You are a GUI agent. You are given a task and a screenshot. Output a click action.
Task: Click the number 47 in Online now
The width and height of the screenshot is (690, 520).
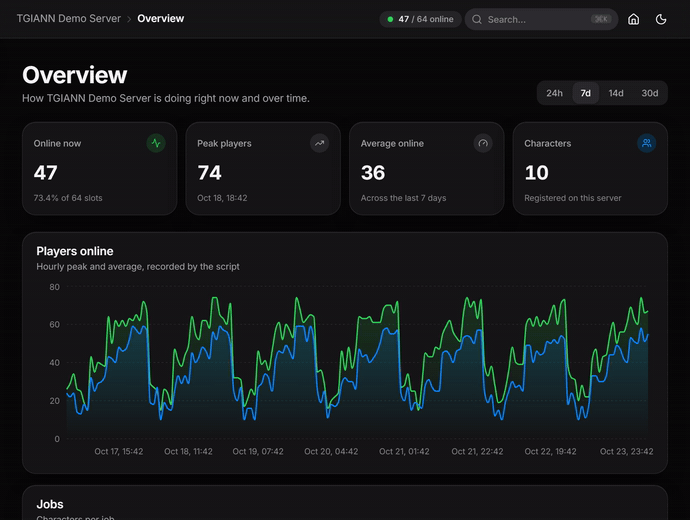point(46,173)
